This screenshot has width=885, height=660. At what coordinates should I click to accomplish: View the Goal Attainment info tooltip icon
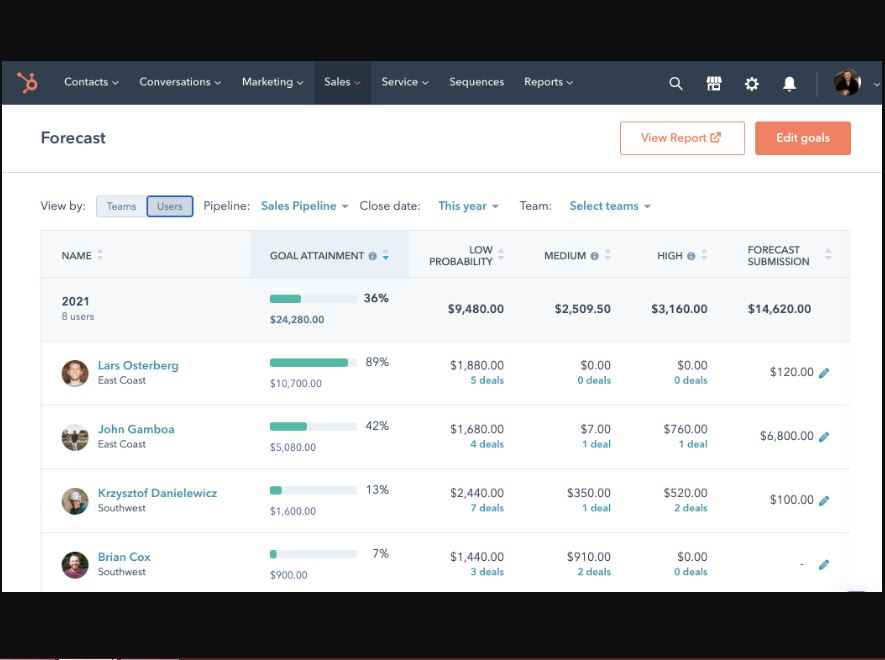click(x=372, y=255)
